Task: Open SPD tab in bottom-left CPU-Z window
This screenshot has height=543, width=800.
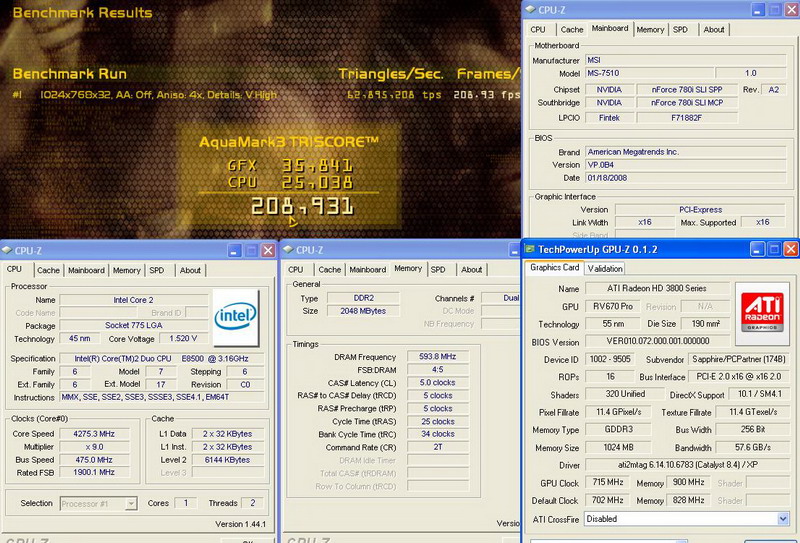Action: click(x=157, y=270)
